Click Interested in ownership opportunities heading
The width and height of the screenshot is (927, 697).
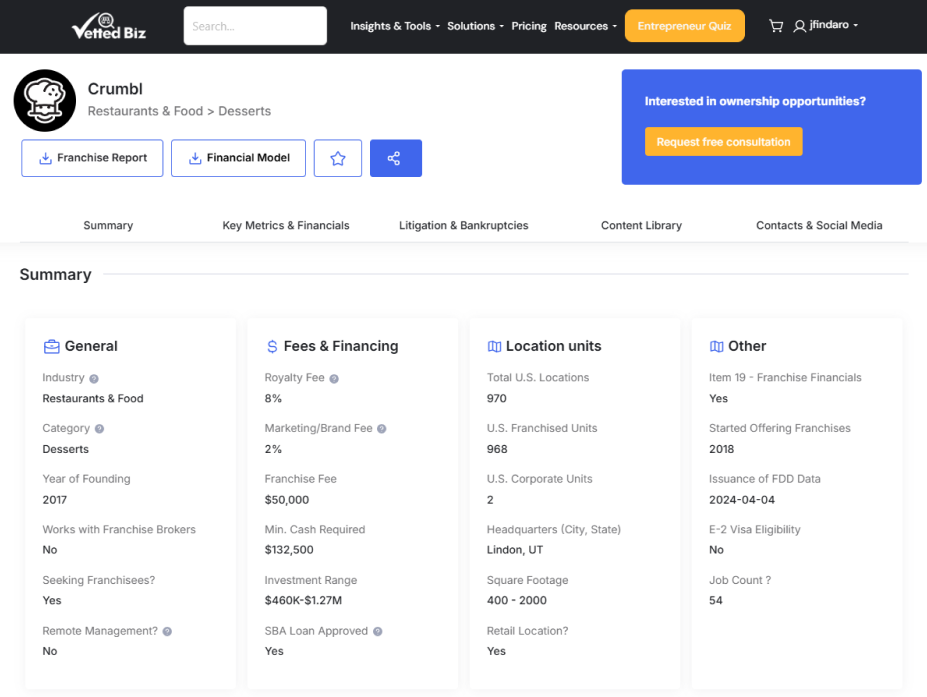pos(755,101)
